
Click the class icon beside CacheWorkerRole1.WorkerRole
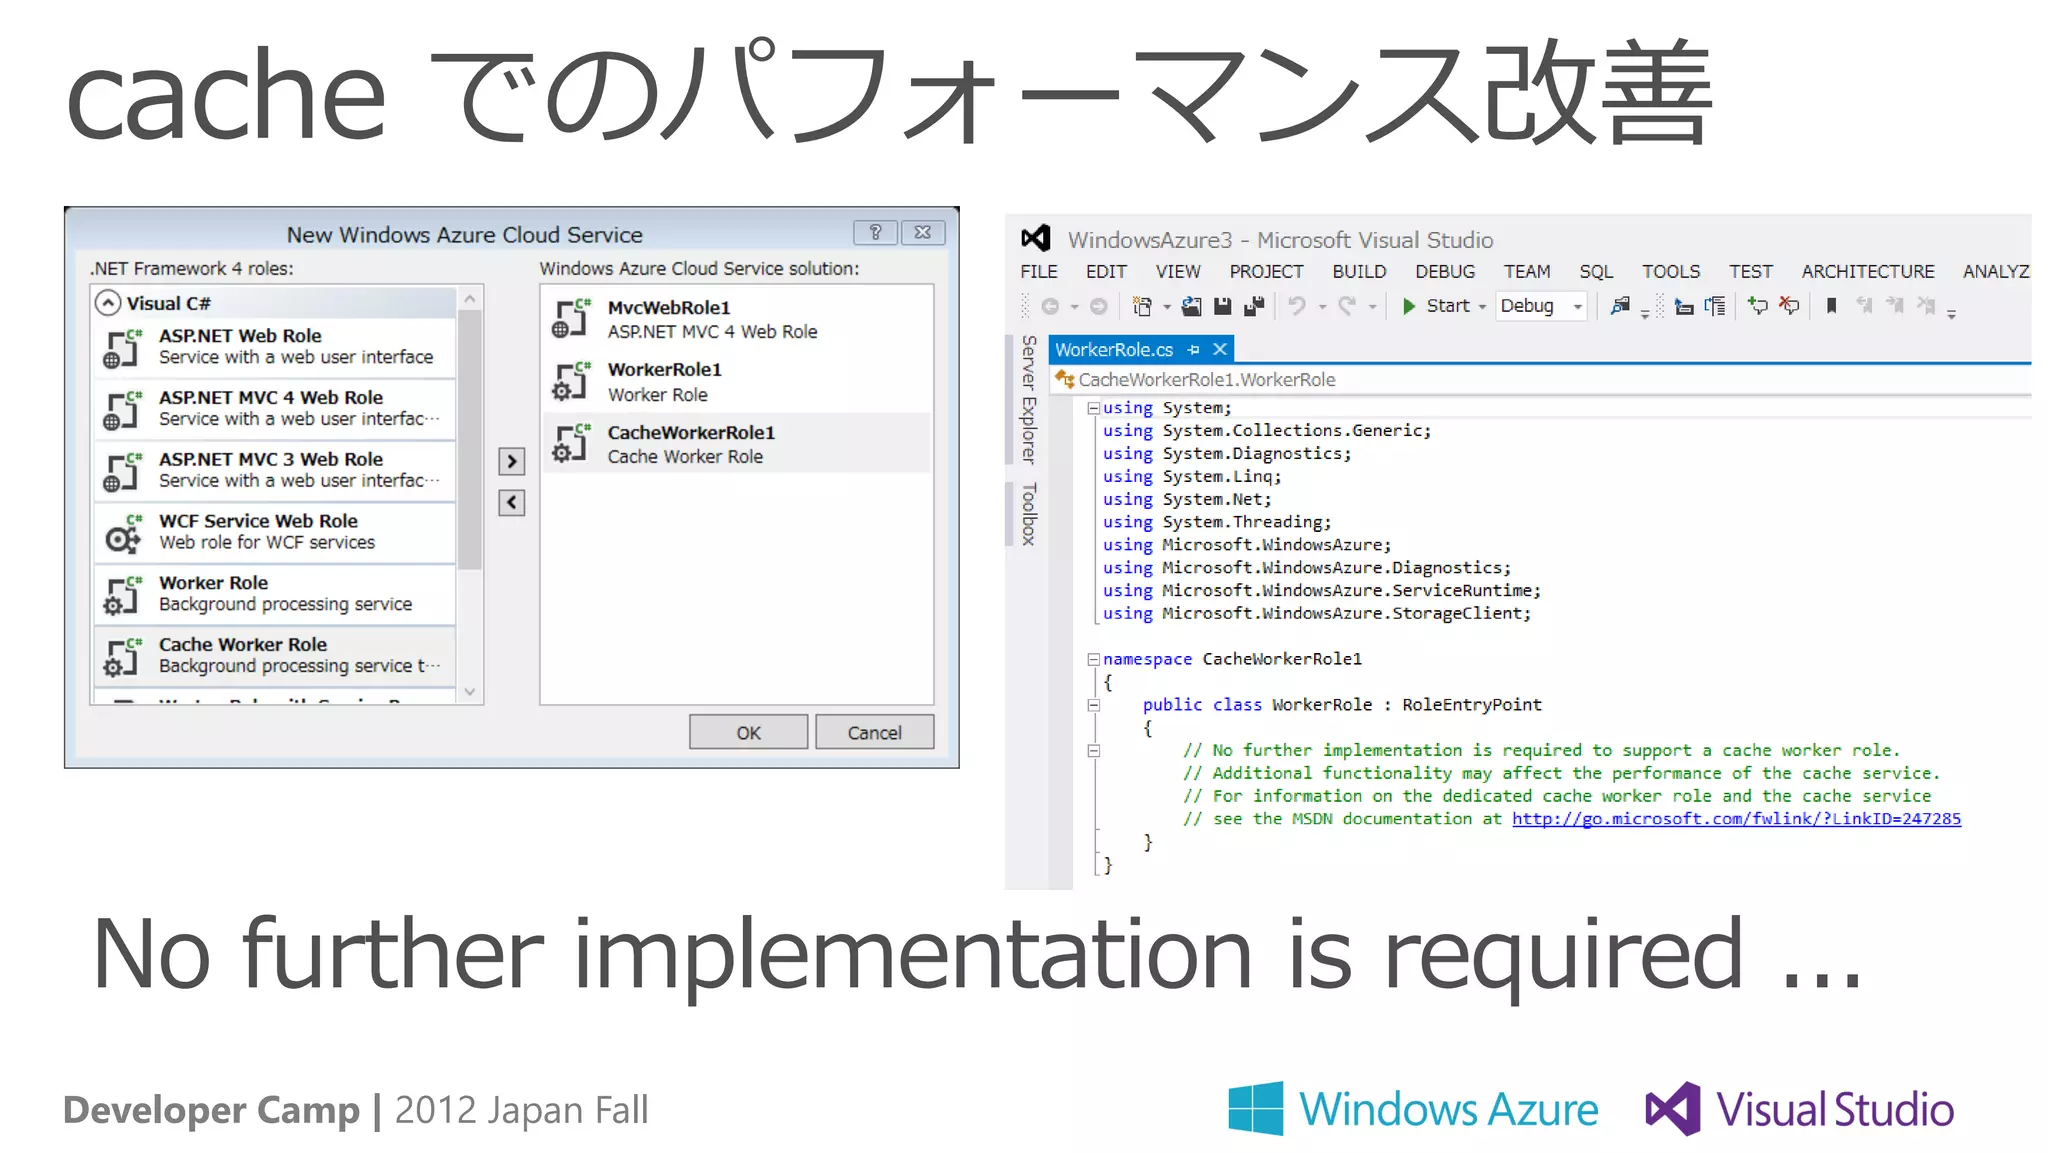tap(1065, 379)
